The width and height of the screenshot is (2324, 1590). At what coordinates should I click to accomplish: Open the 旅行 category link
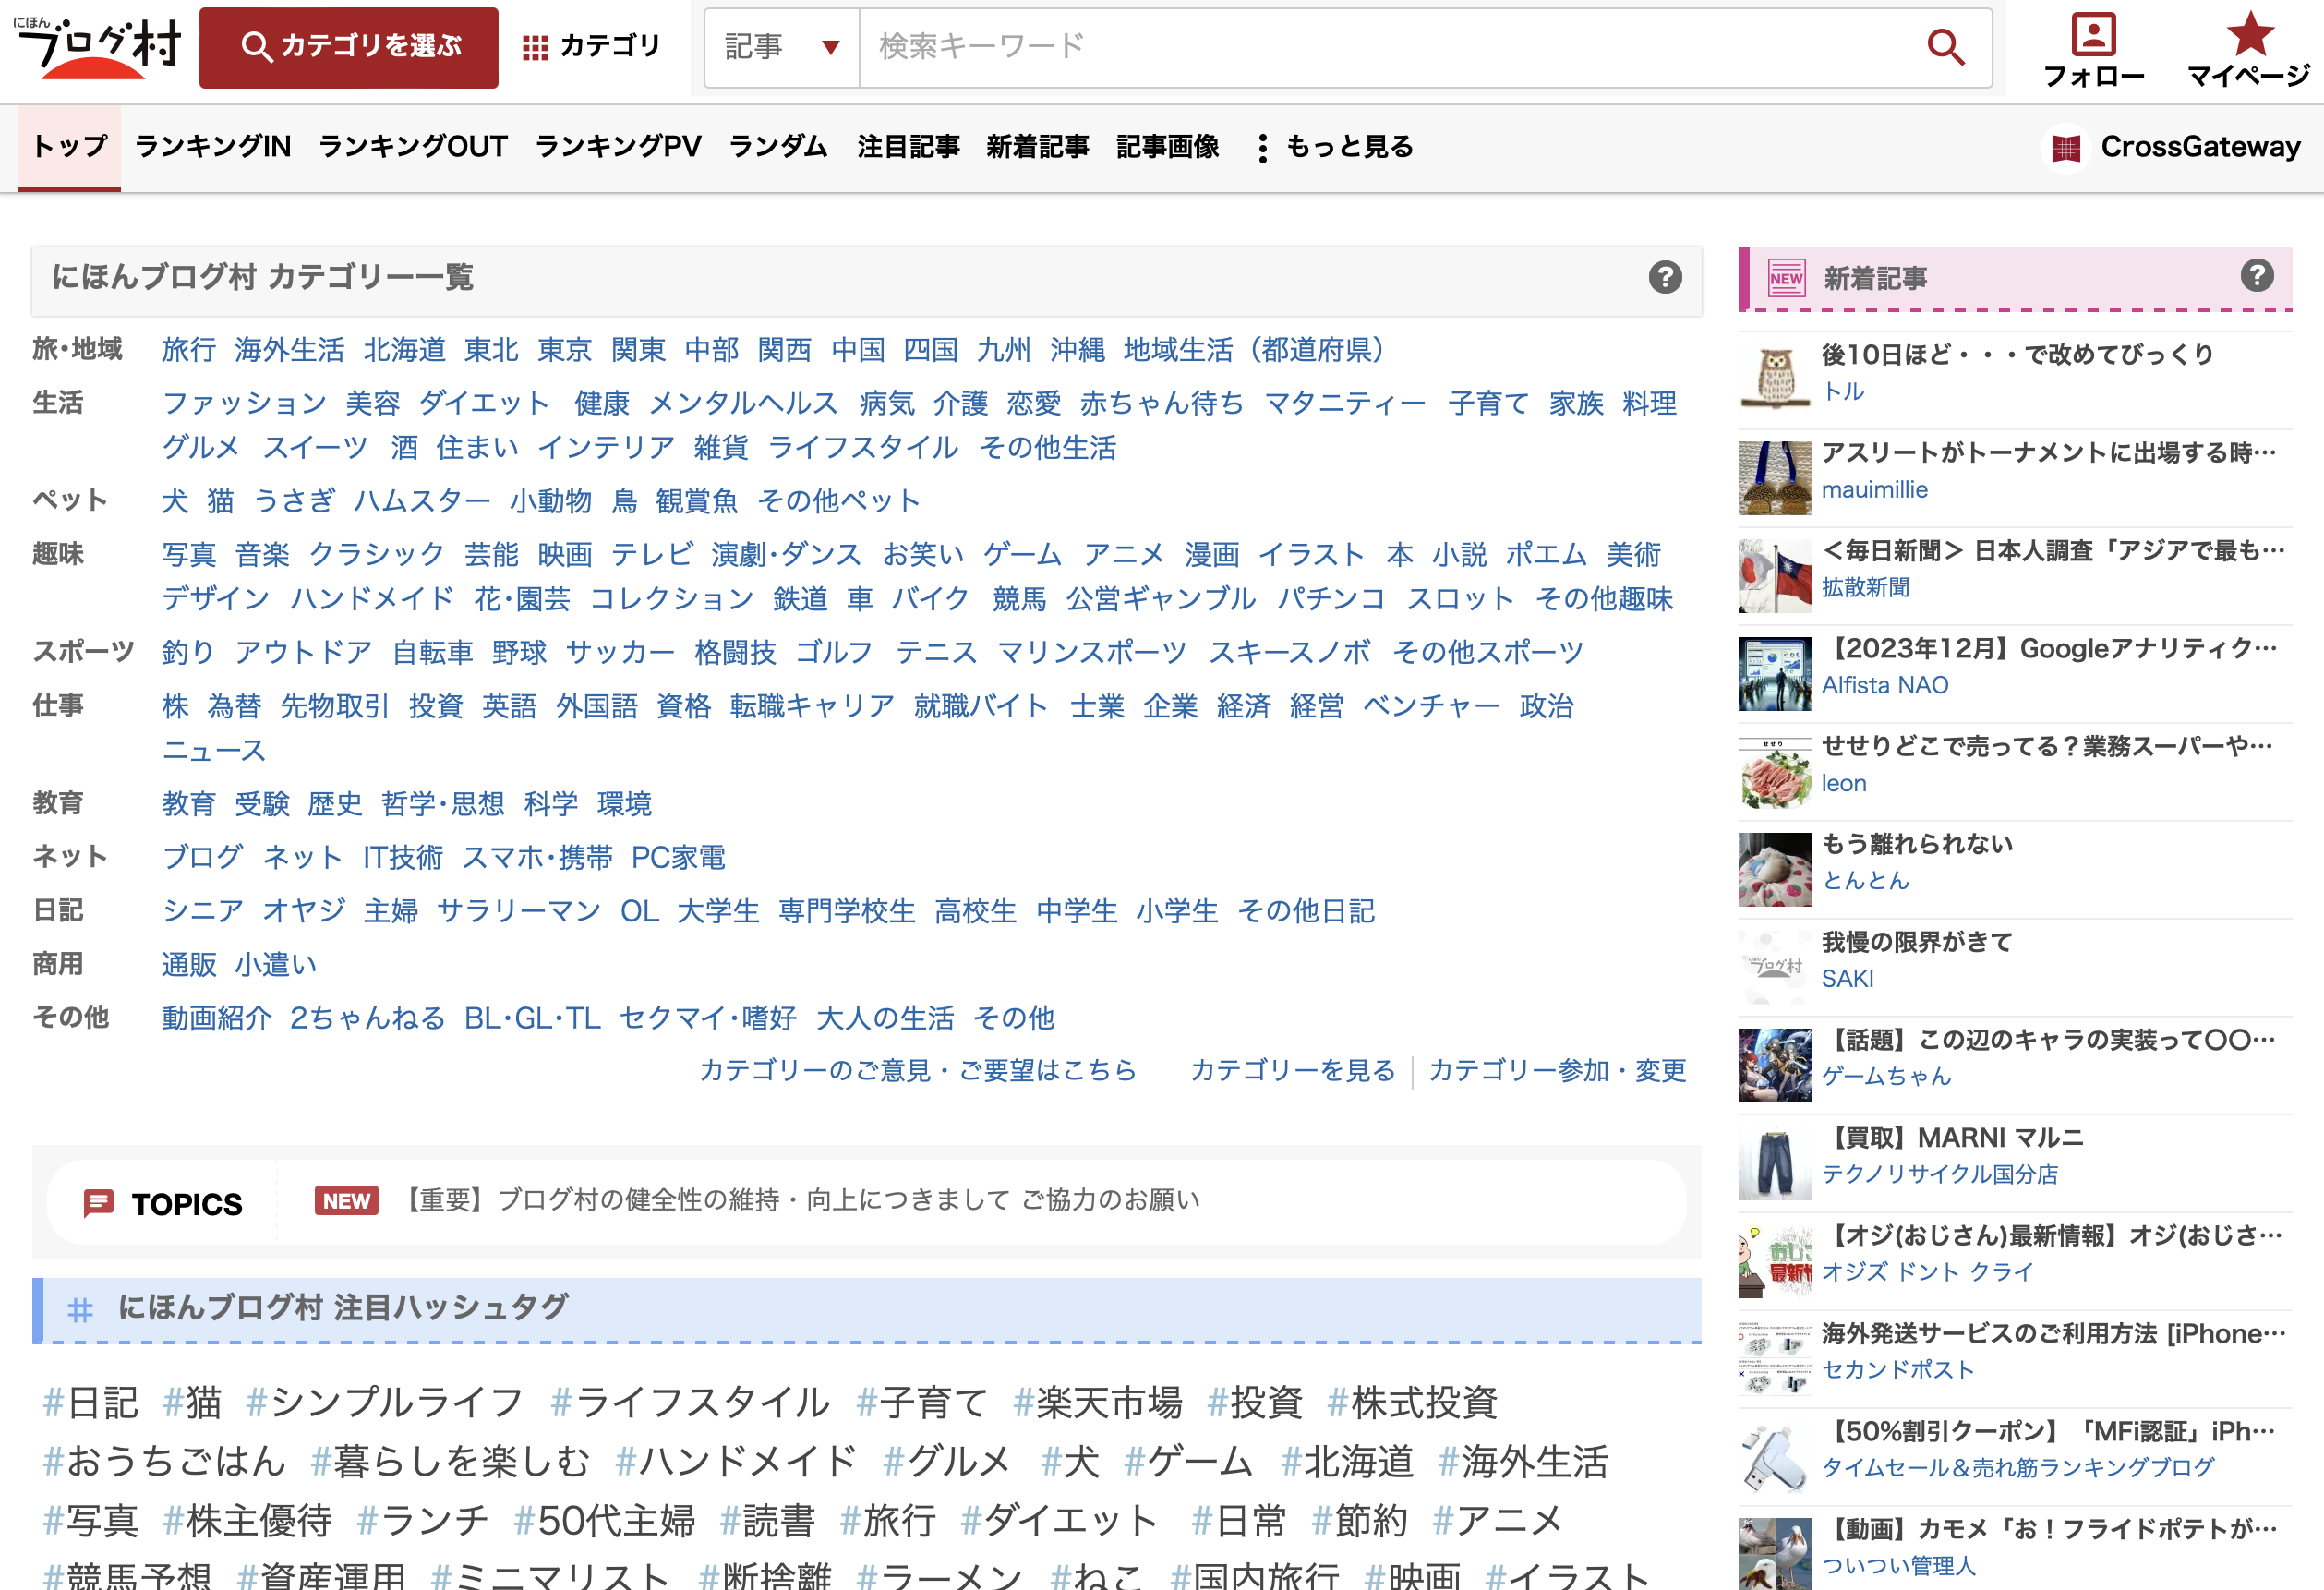(188, 350)
